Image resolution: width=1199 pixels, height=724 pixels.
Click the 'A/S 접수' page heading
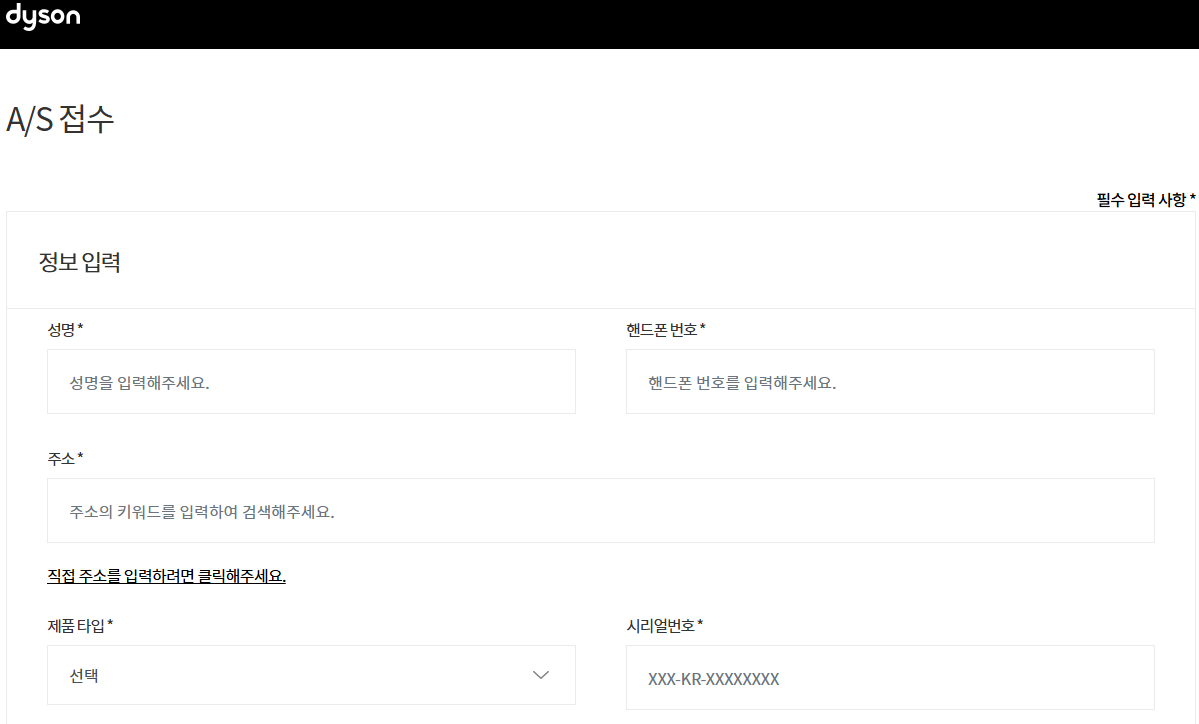click(x=60, y=119)
